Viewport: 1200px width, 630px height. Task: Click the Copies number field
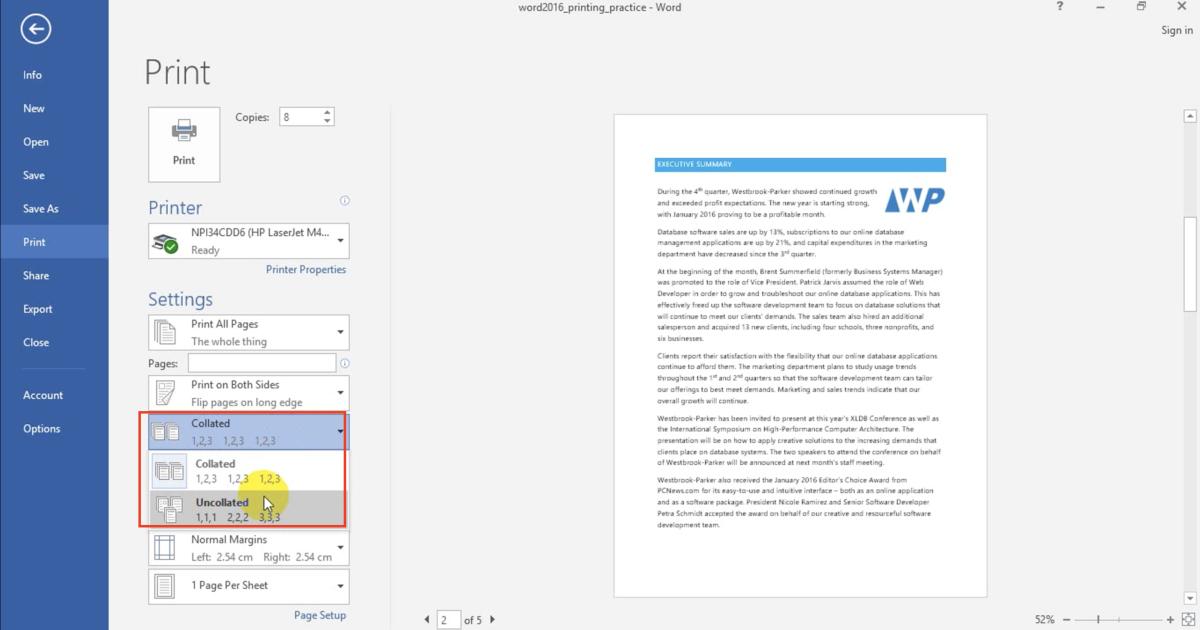(x=300, y=117)
